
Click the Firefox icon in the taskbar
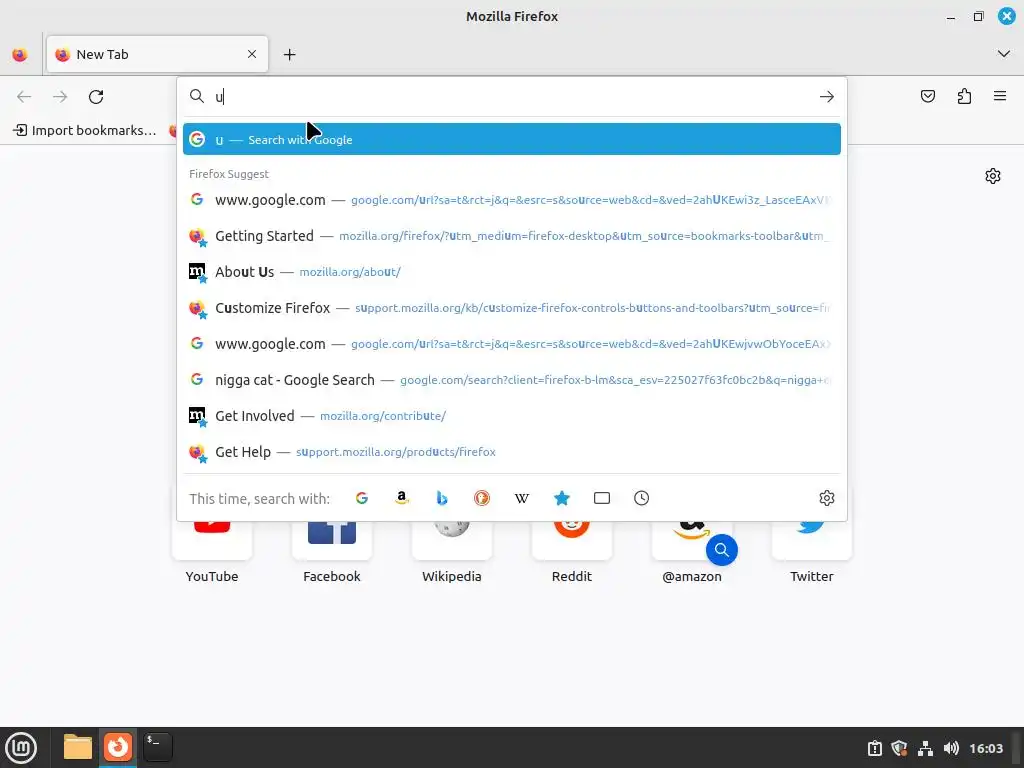point(118,747)
